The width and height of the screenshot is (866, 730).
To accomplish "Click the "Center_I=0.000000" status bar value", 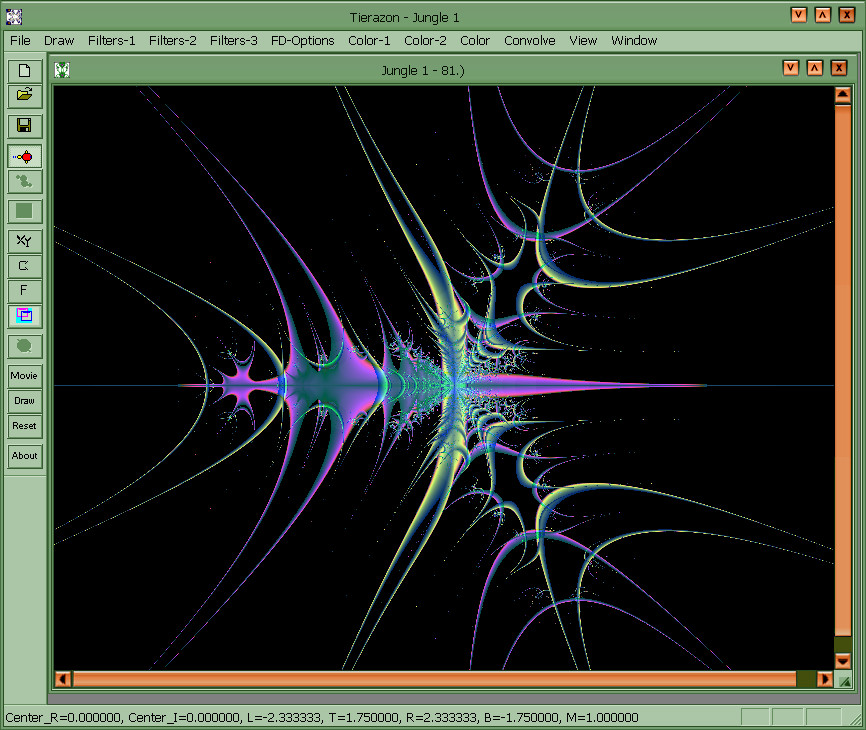I will pyautogui.click(x=184, y=717).
